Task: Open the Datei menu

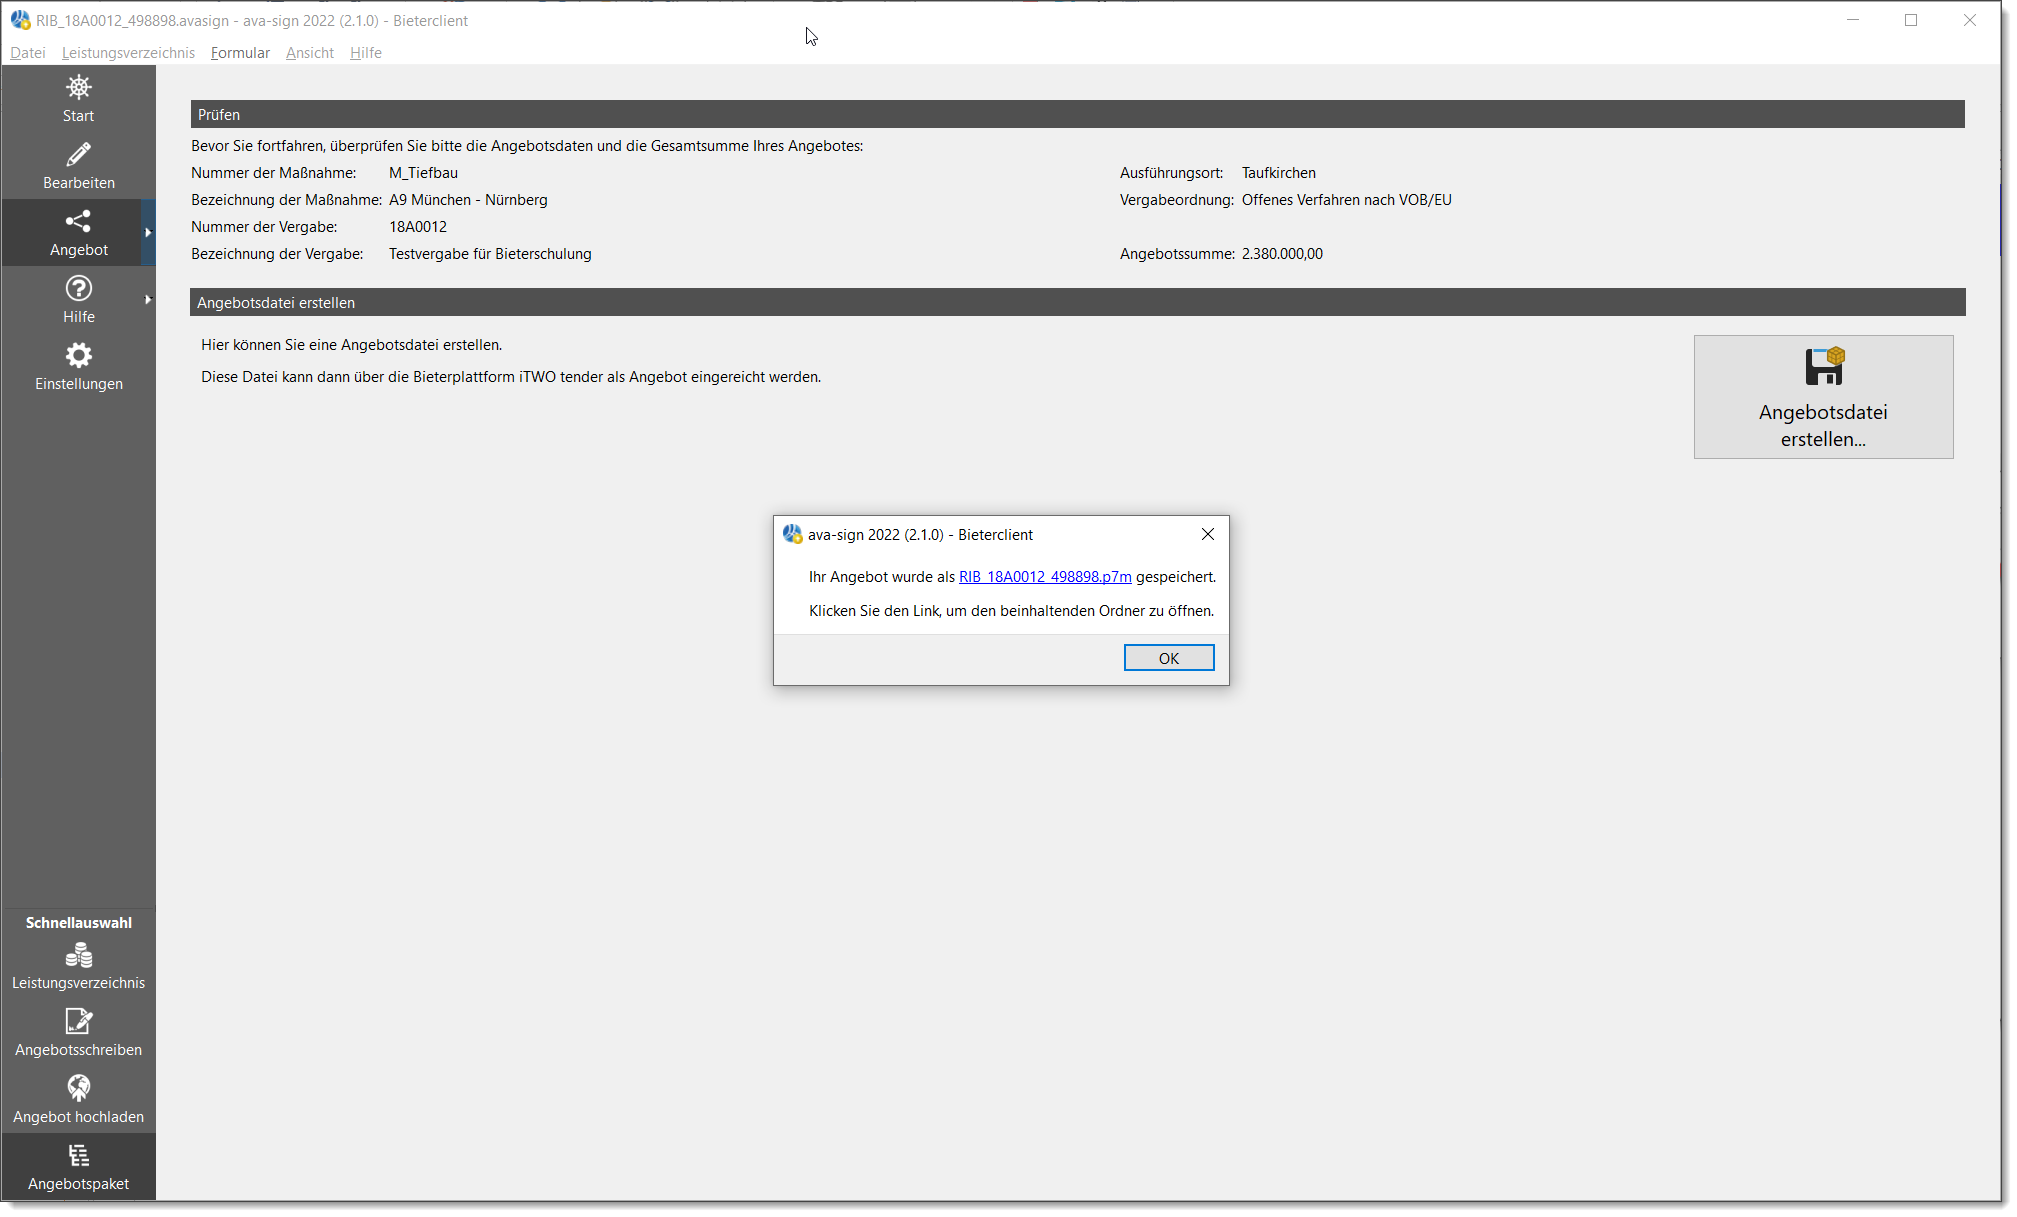Action: pos(28,53)
